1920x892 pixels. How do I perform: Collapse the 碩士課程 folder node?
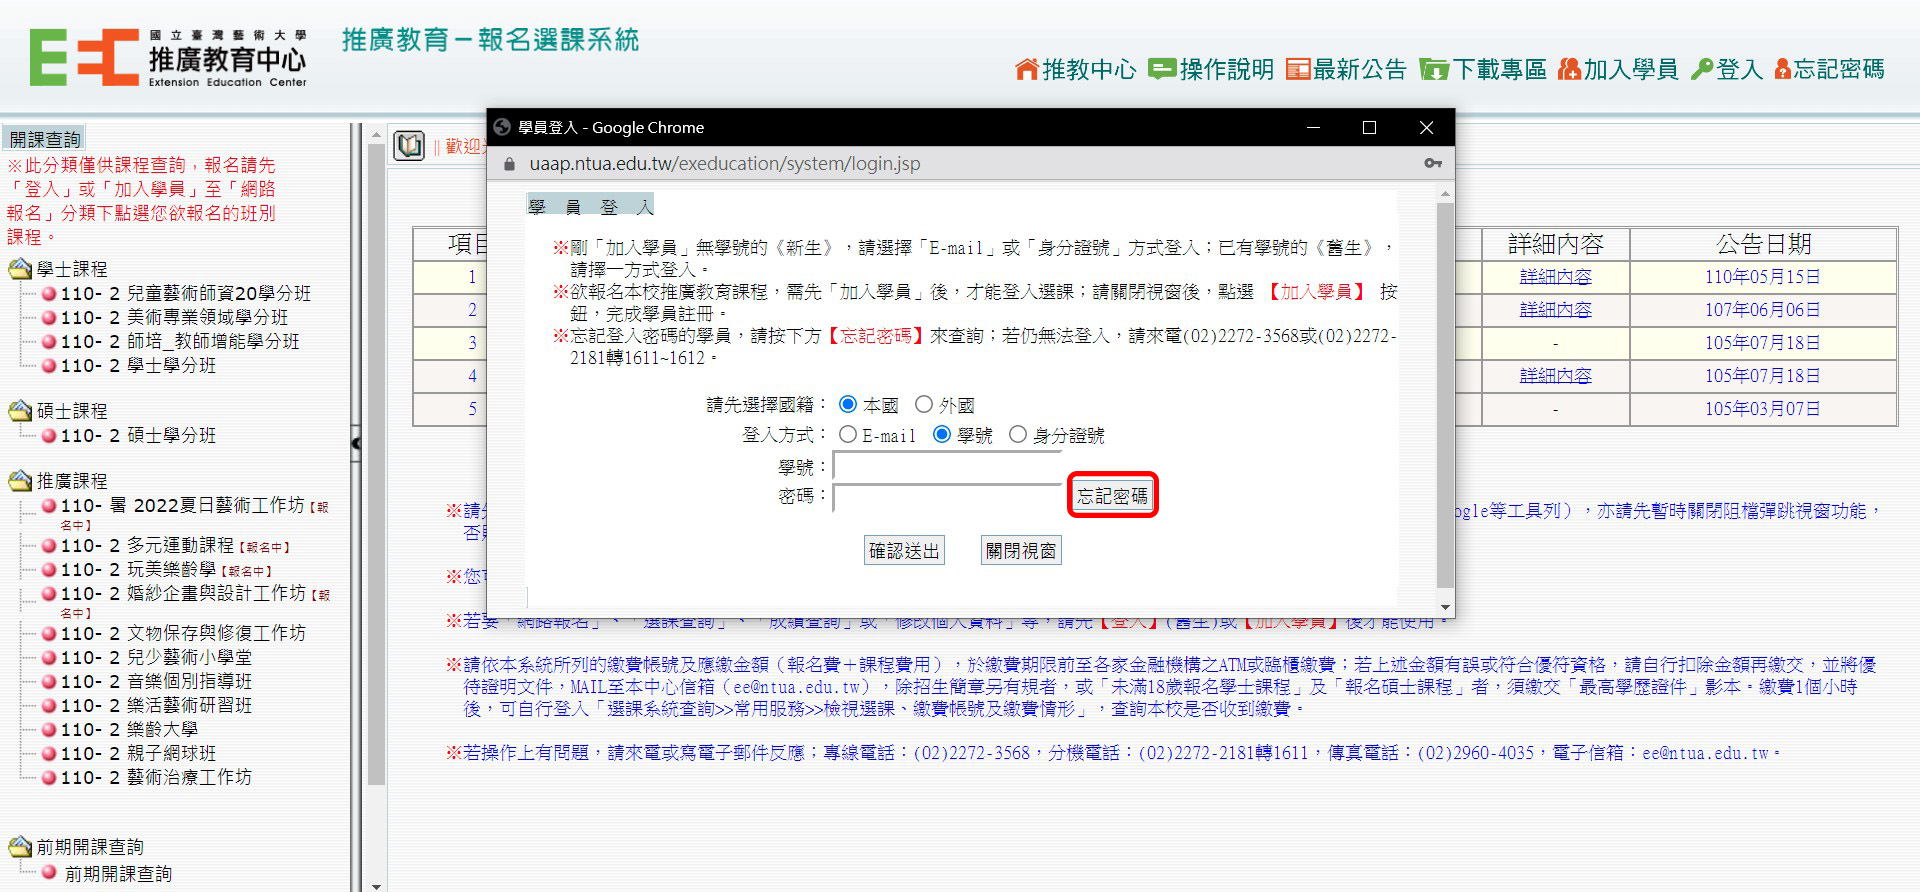pyautogui.click(x=20, y=411)
